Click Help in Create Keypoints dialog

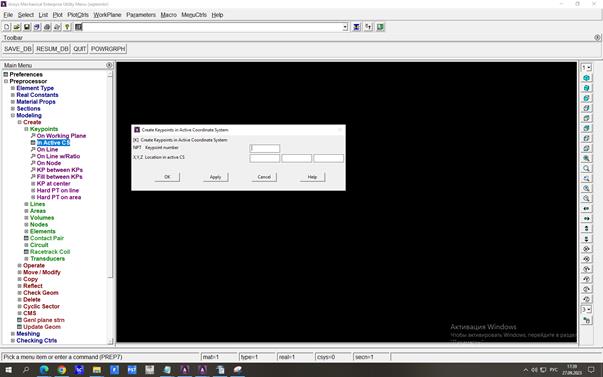[x=312, y=177]
